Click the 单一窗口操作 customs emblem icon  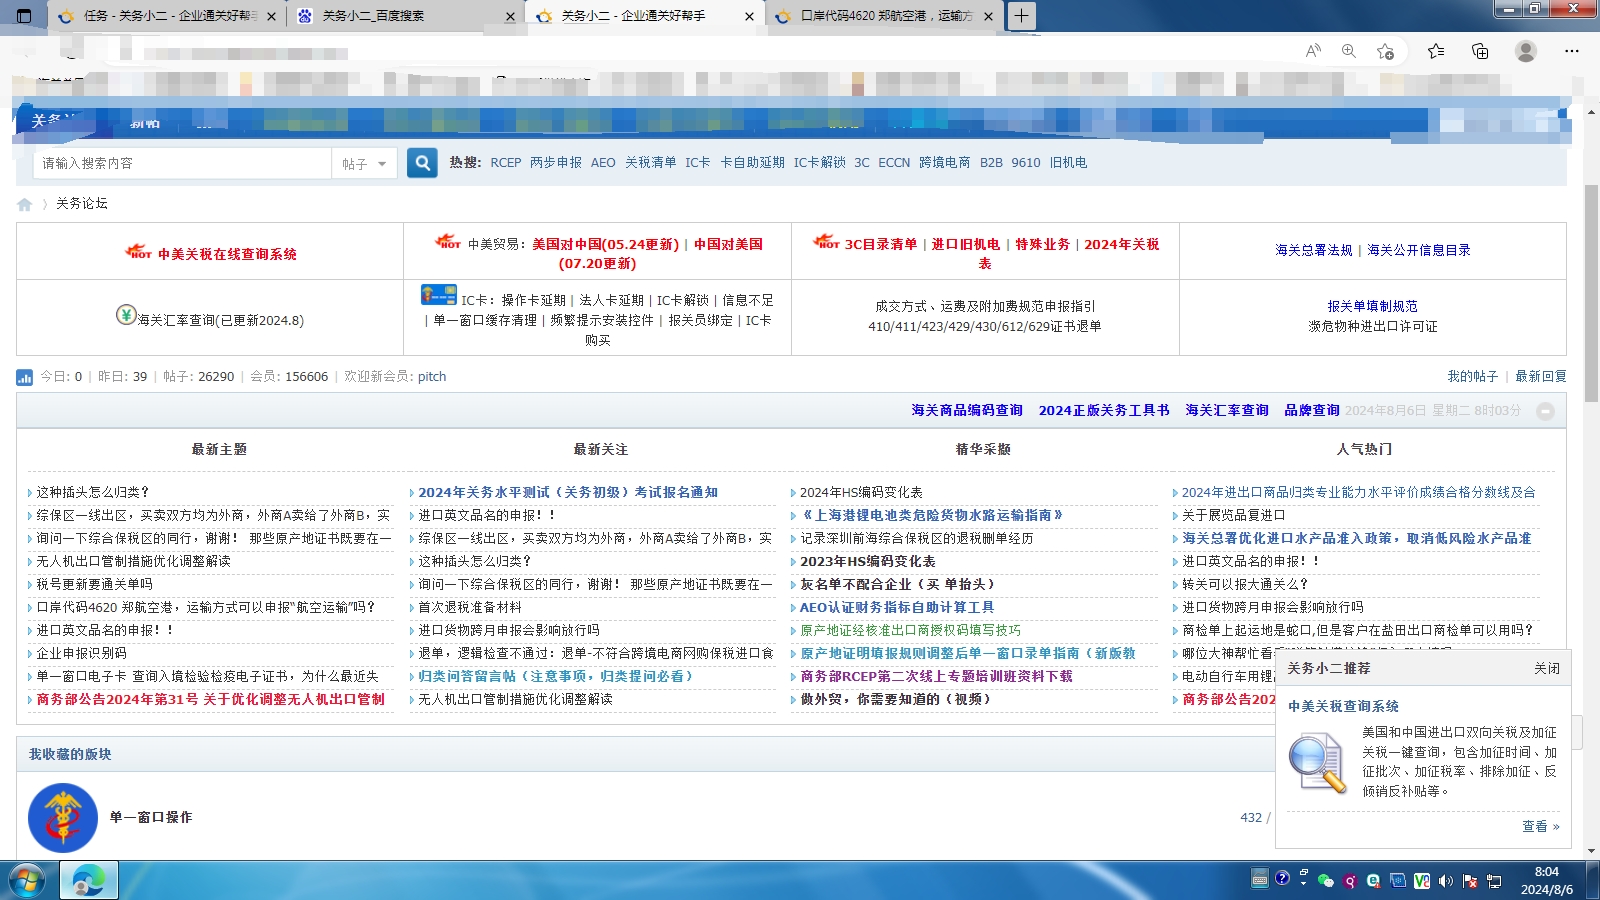63,818
